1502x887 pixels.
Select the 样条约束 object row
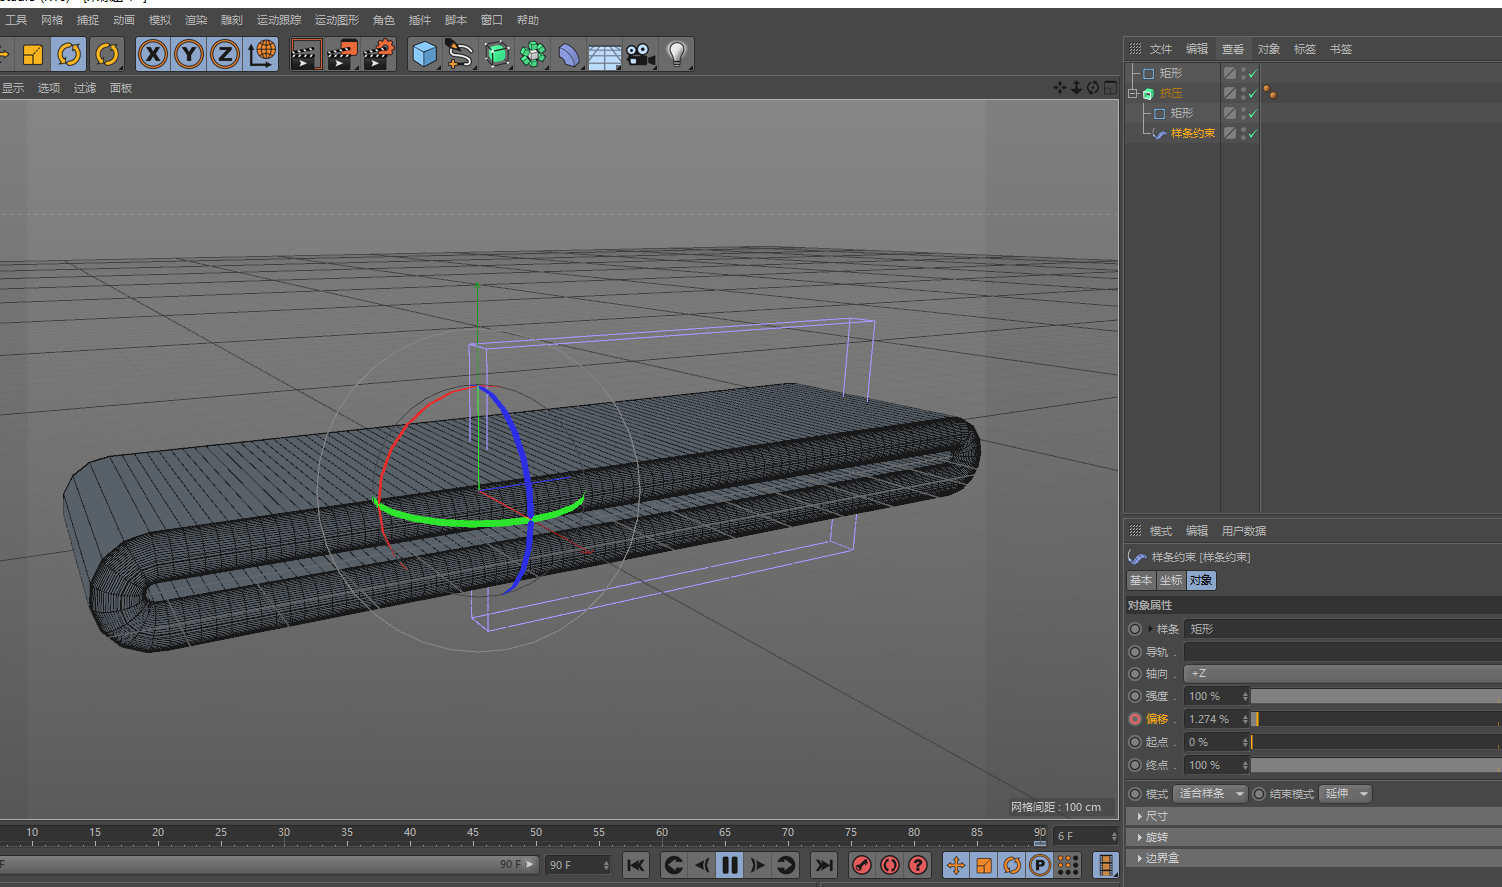pyautogui.click(x=1193, y=133)
